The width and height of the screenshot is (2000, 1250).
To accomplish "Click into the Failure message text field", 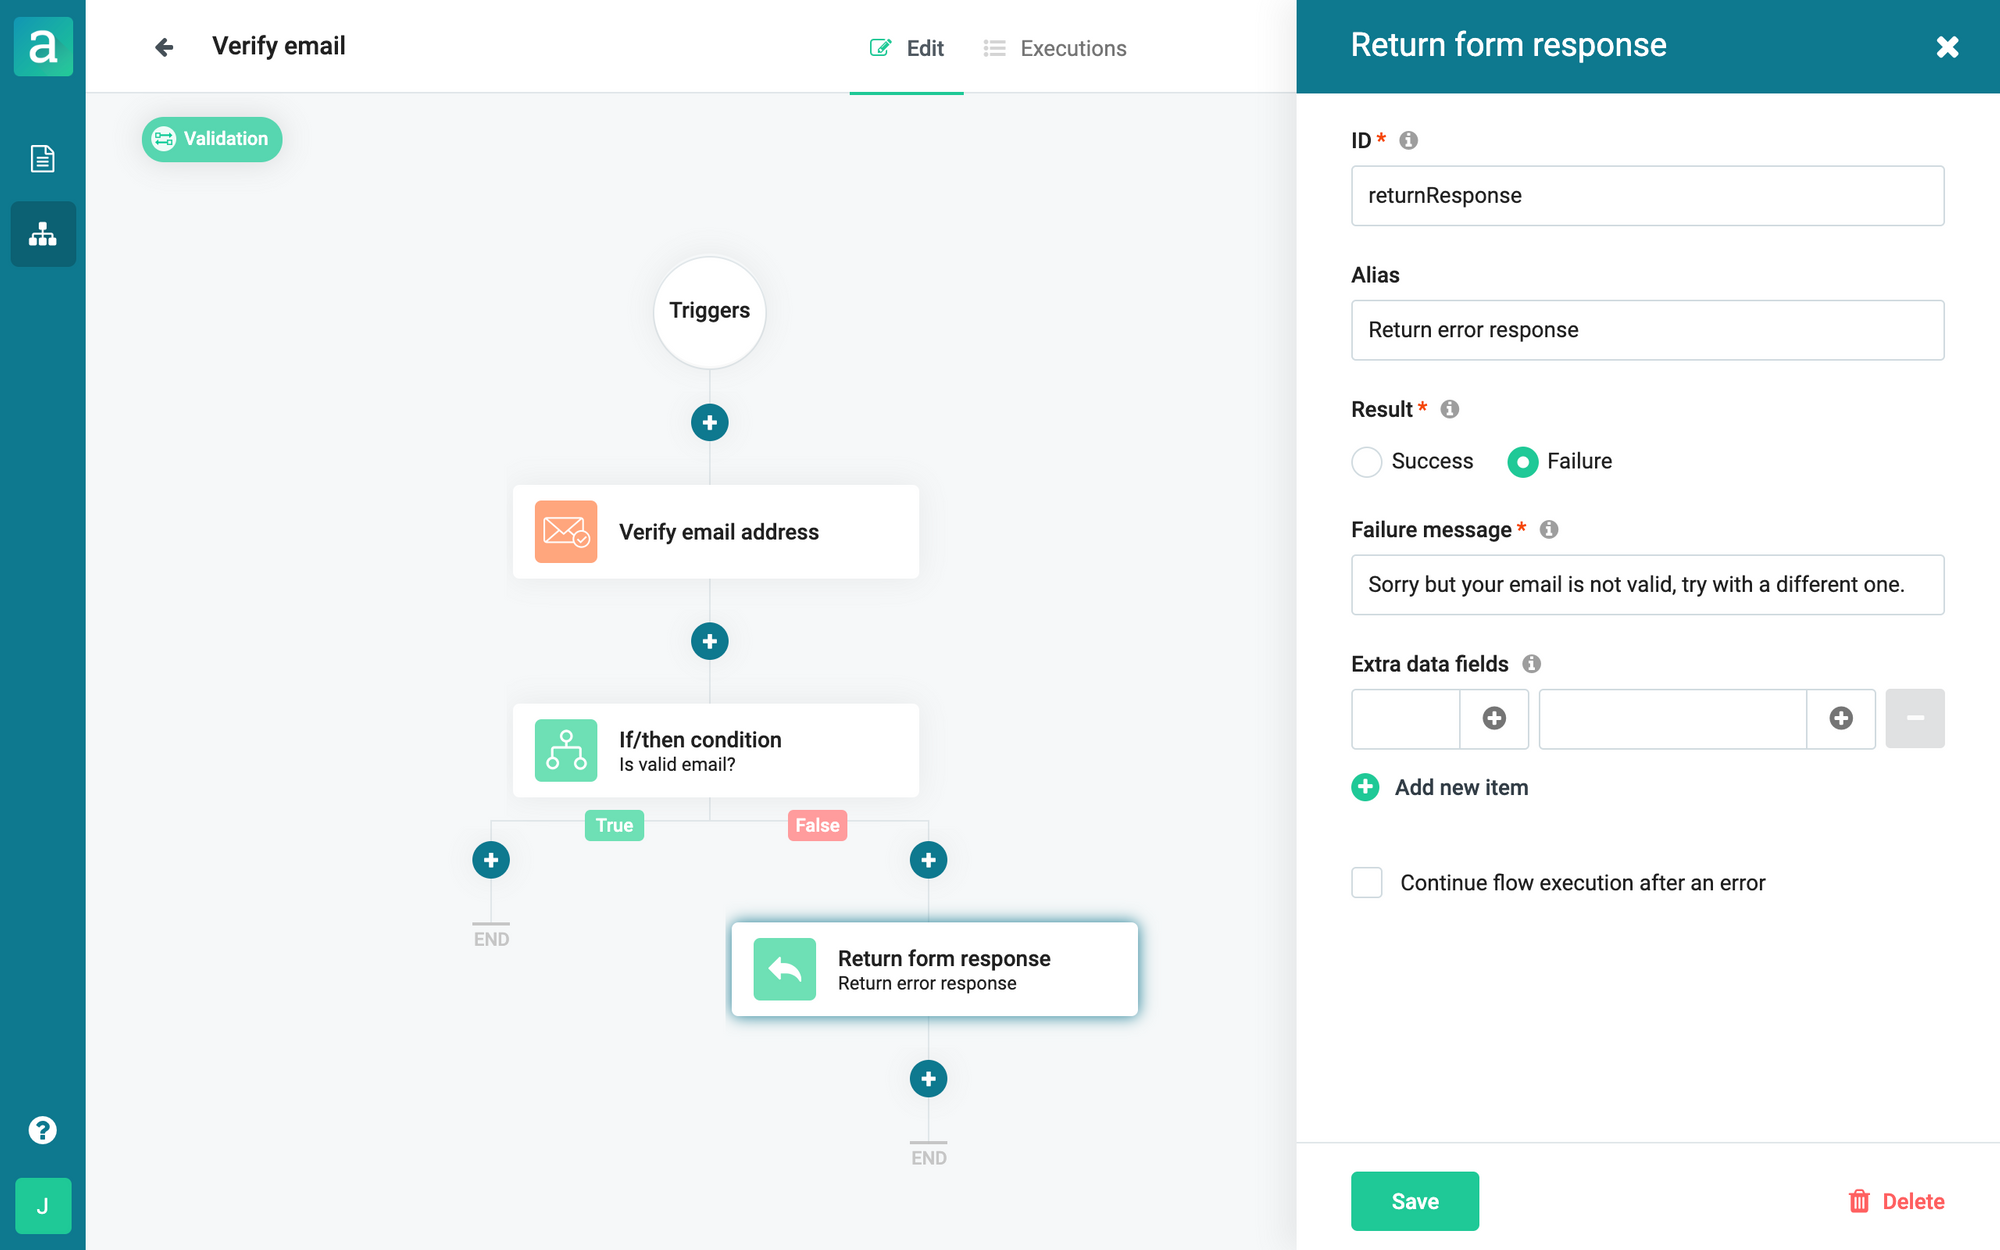I will click(1646, 585).
